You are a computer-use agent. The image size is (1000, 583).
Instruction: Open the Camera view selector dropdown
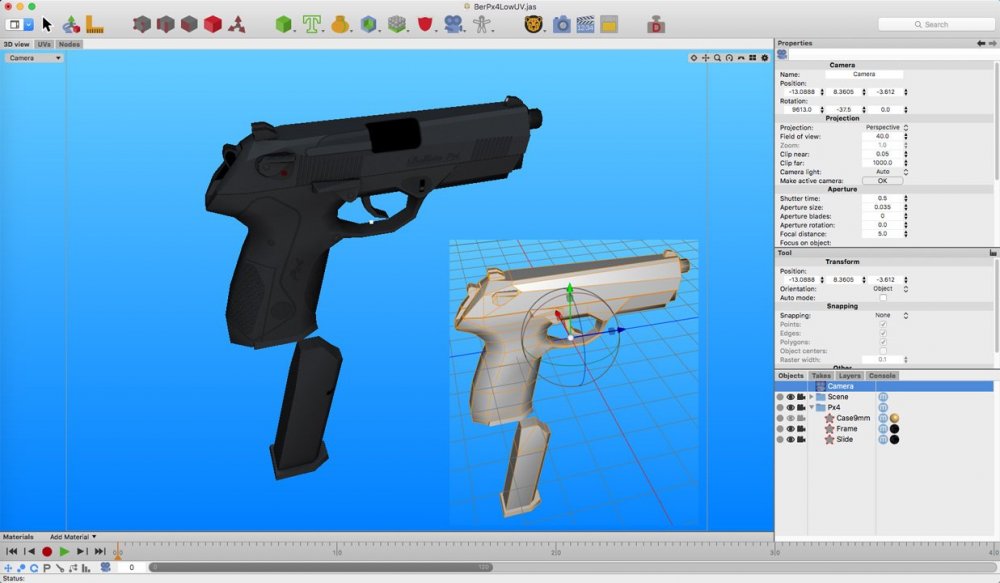[x=35, y=58]
